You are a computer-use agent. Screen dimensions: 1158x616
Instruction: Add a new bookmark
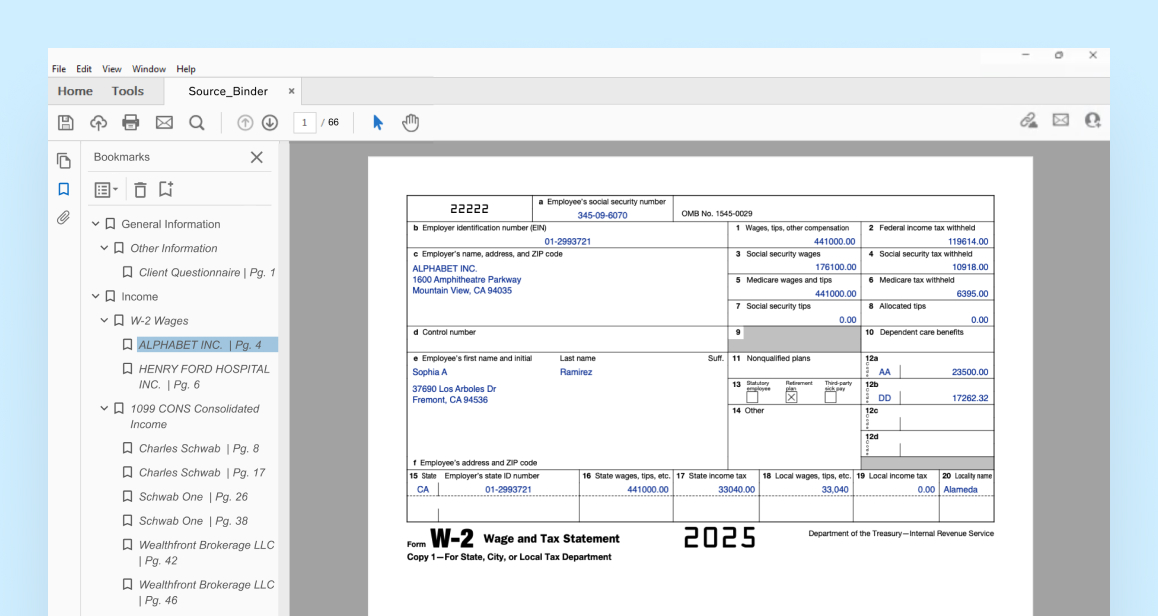click(x=166, y=189)
